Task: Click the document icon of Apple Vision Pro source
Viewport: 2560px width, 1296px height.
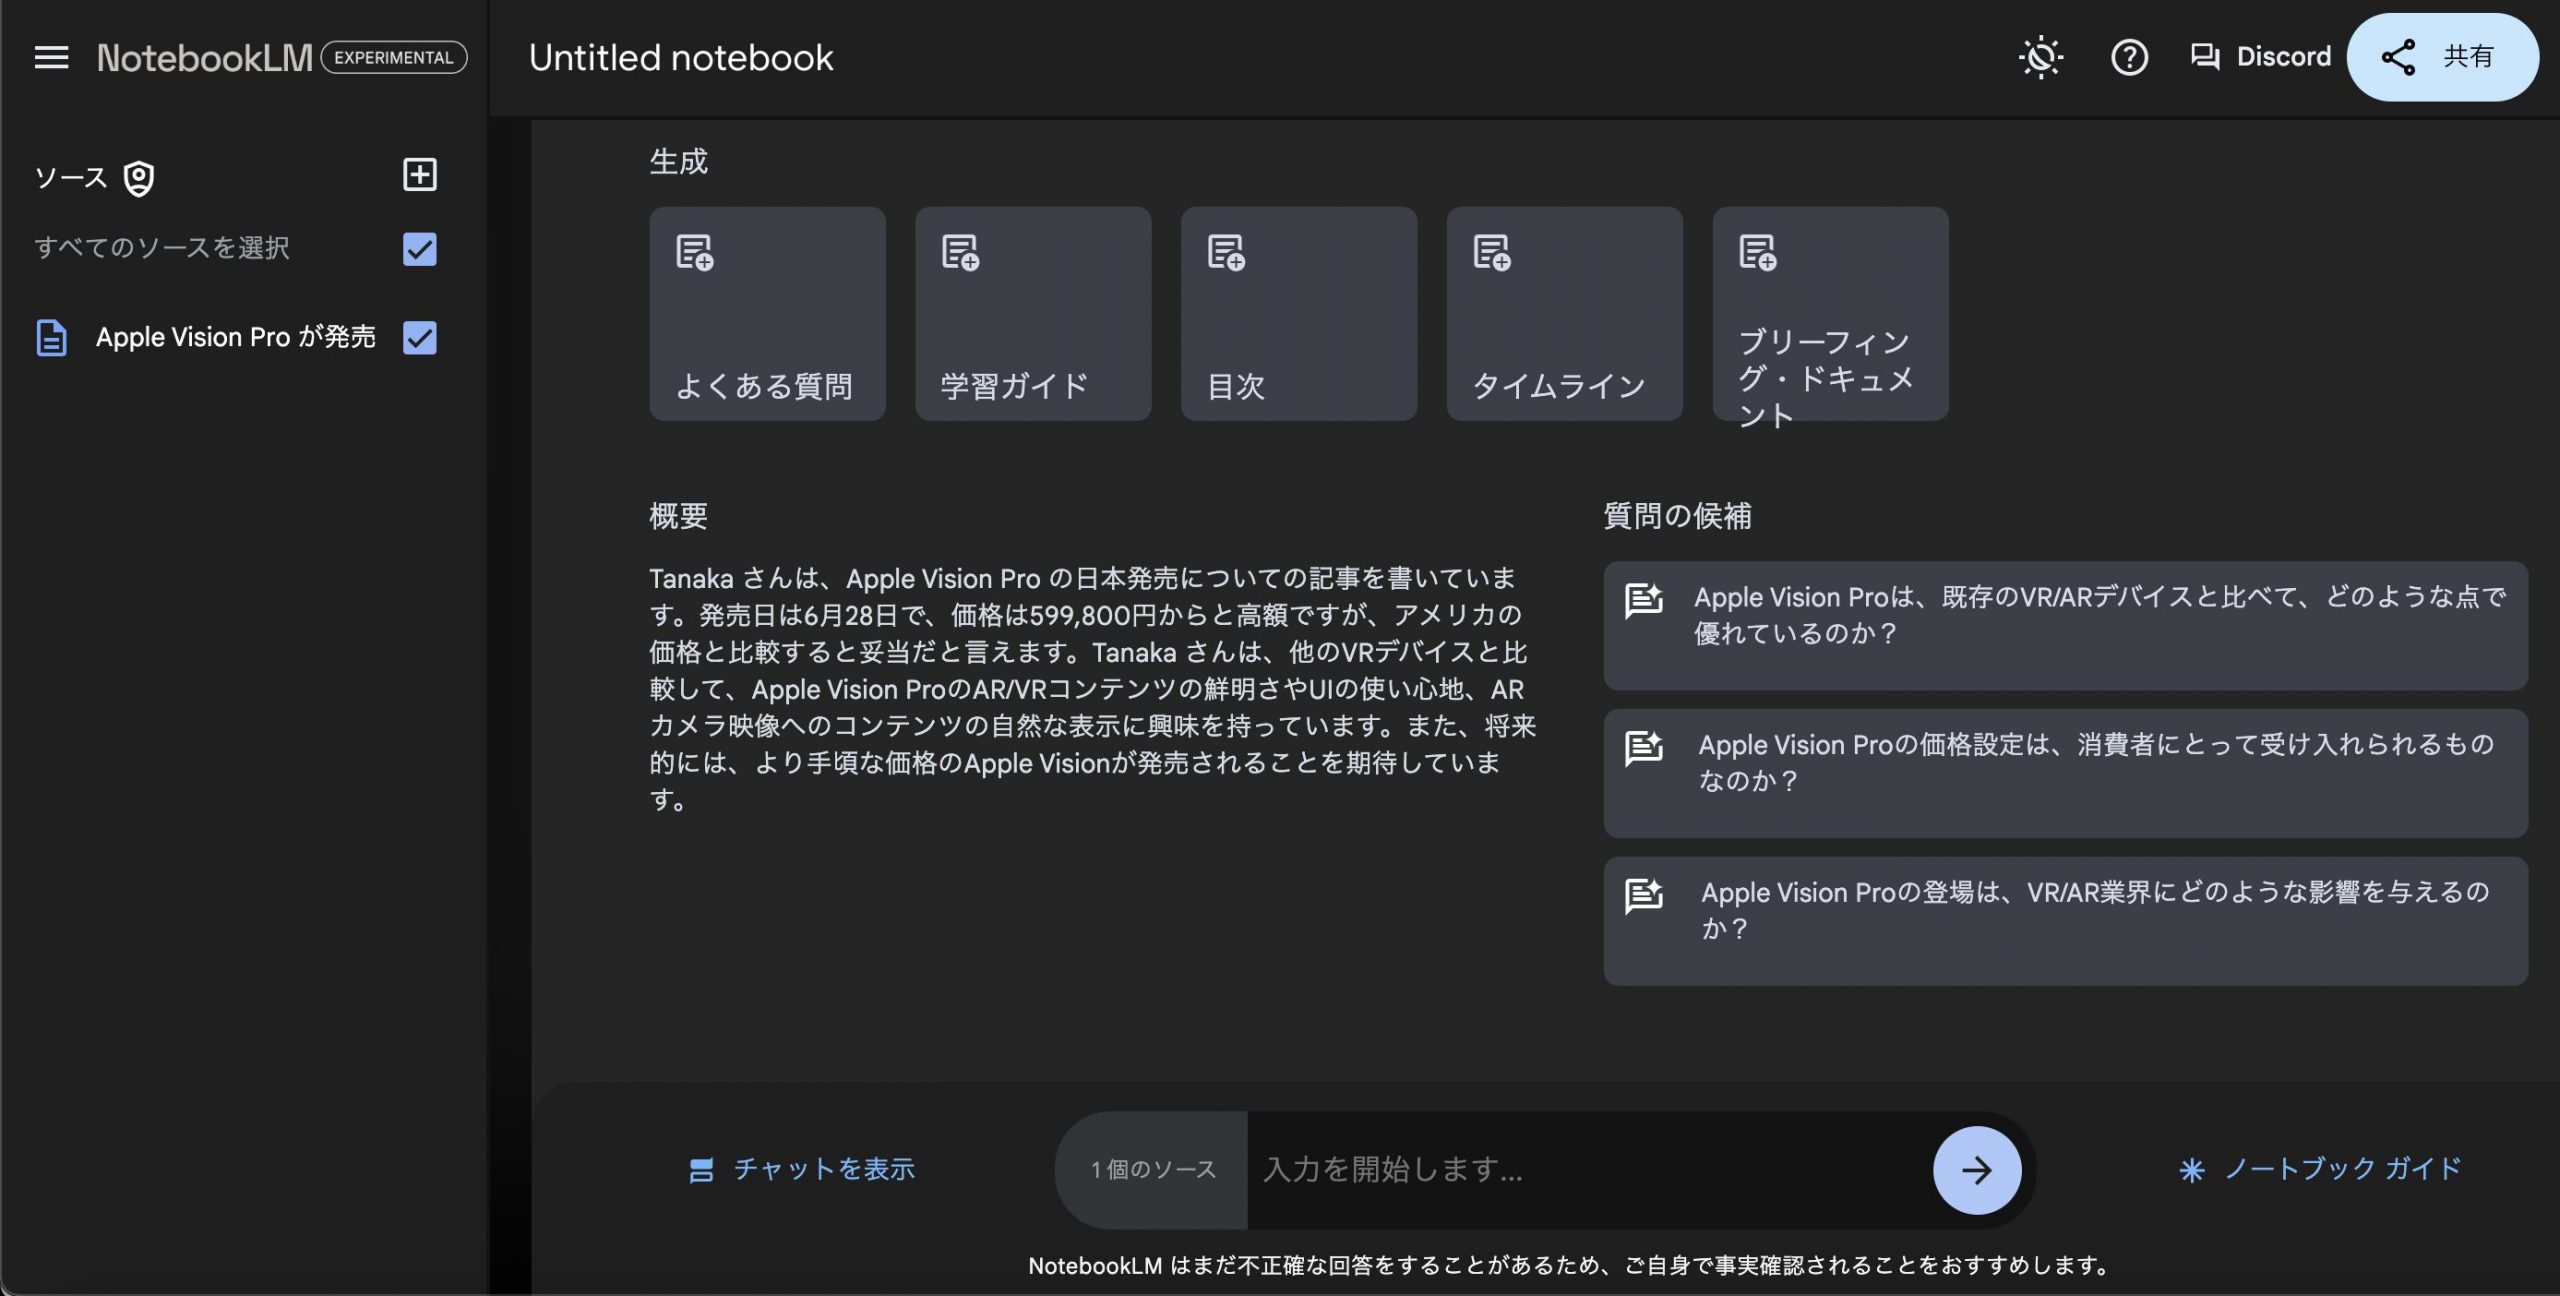Action: [x=52, y=338]
